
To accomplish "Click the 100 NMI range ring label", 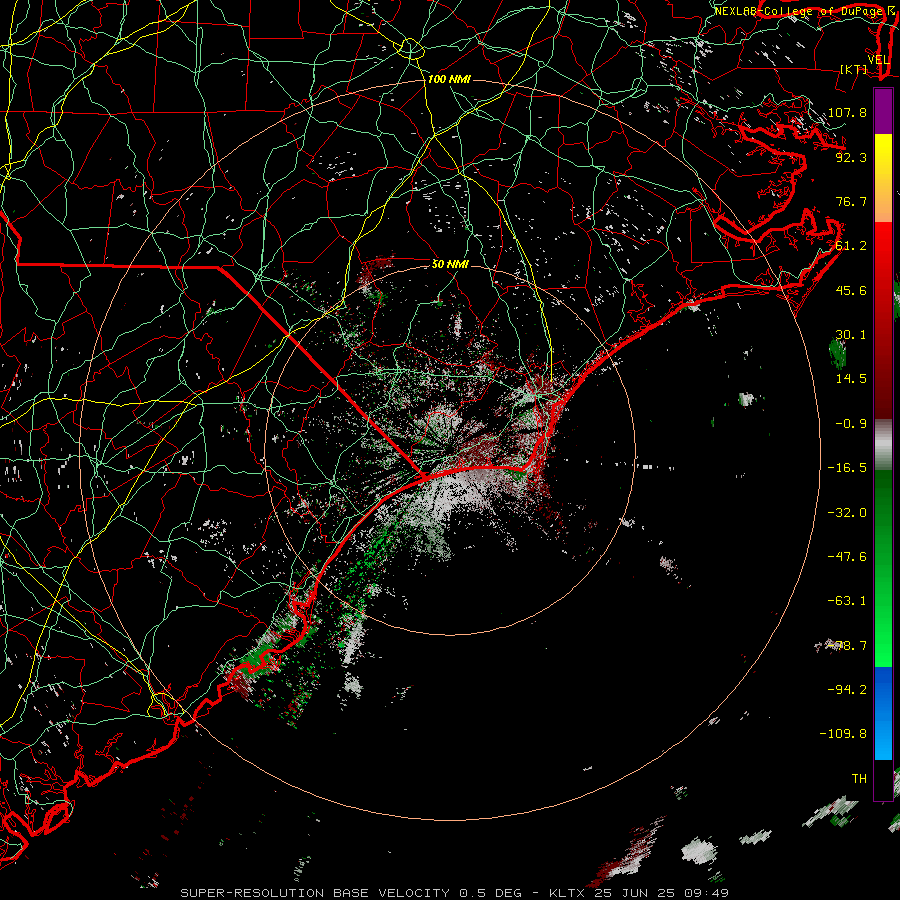I will (449, 79).
